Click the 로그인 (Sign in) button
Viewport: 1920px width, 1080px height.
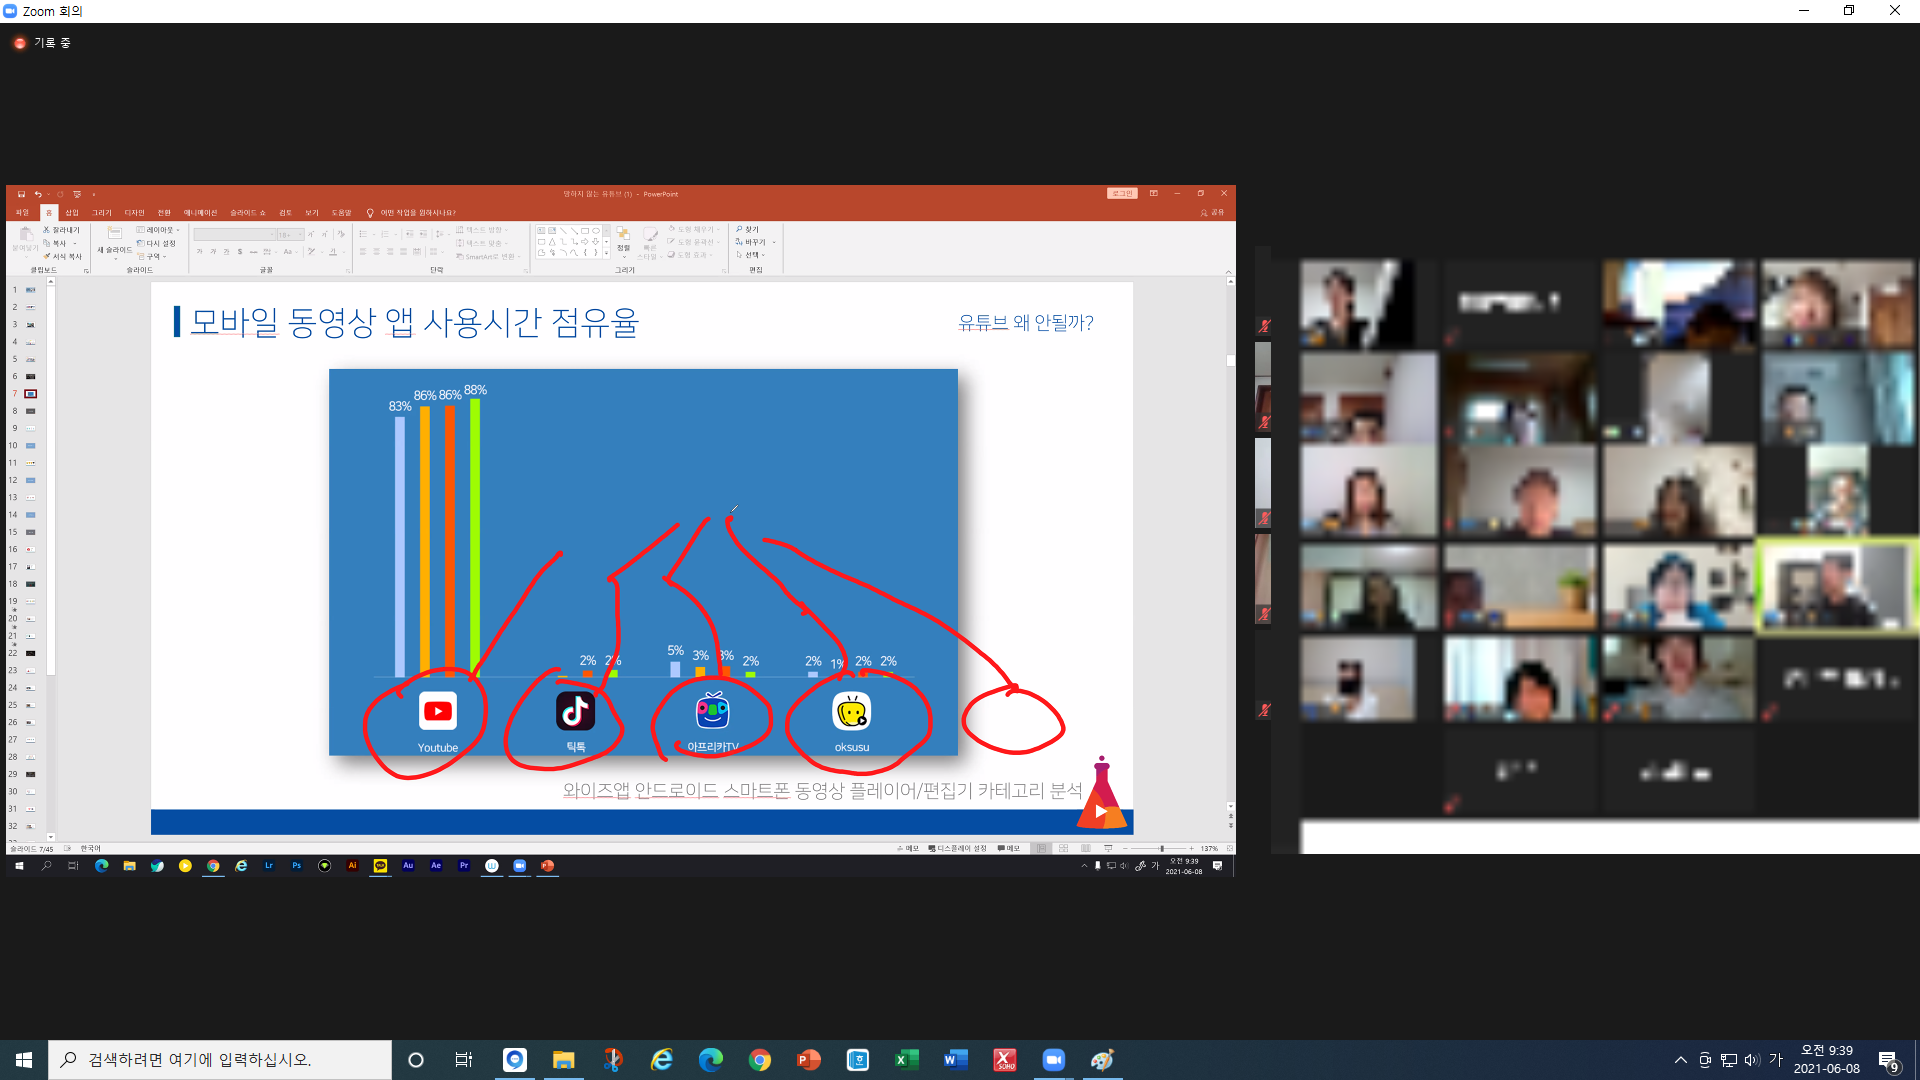pyautogui.click(x=1122, y=194)
